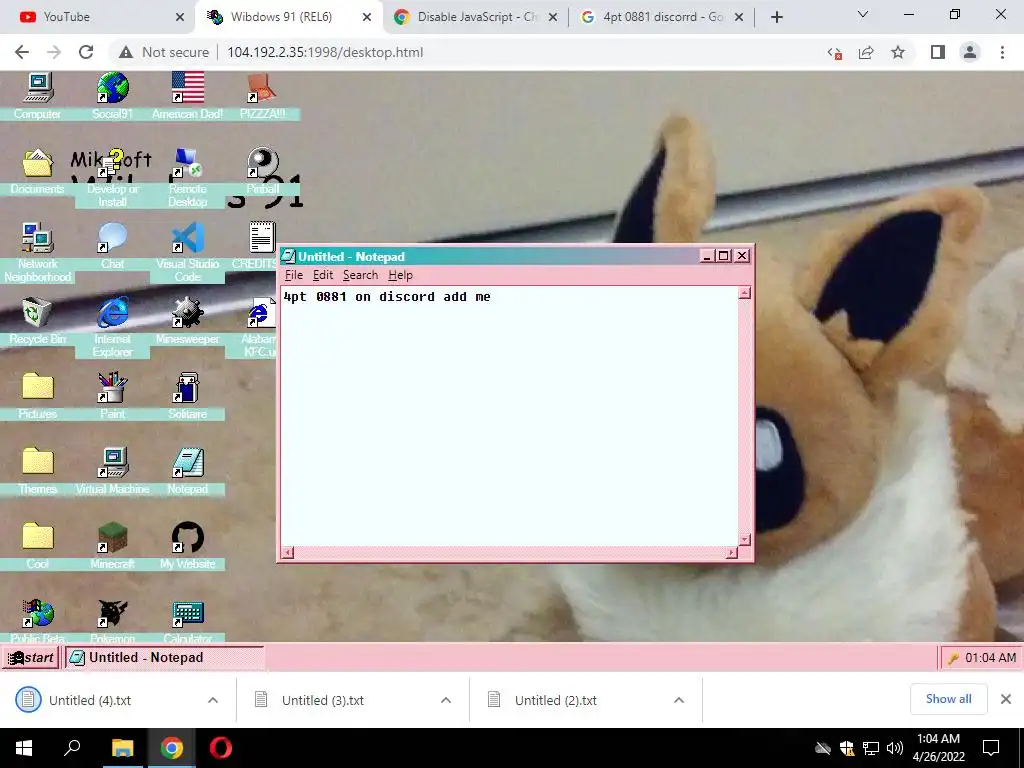Click the share page icon
1024x768 pixels.
866,52
